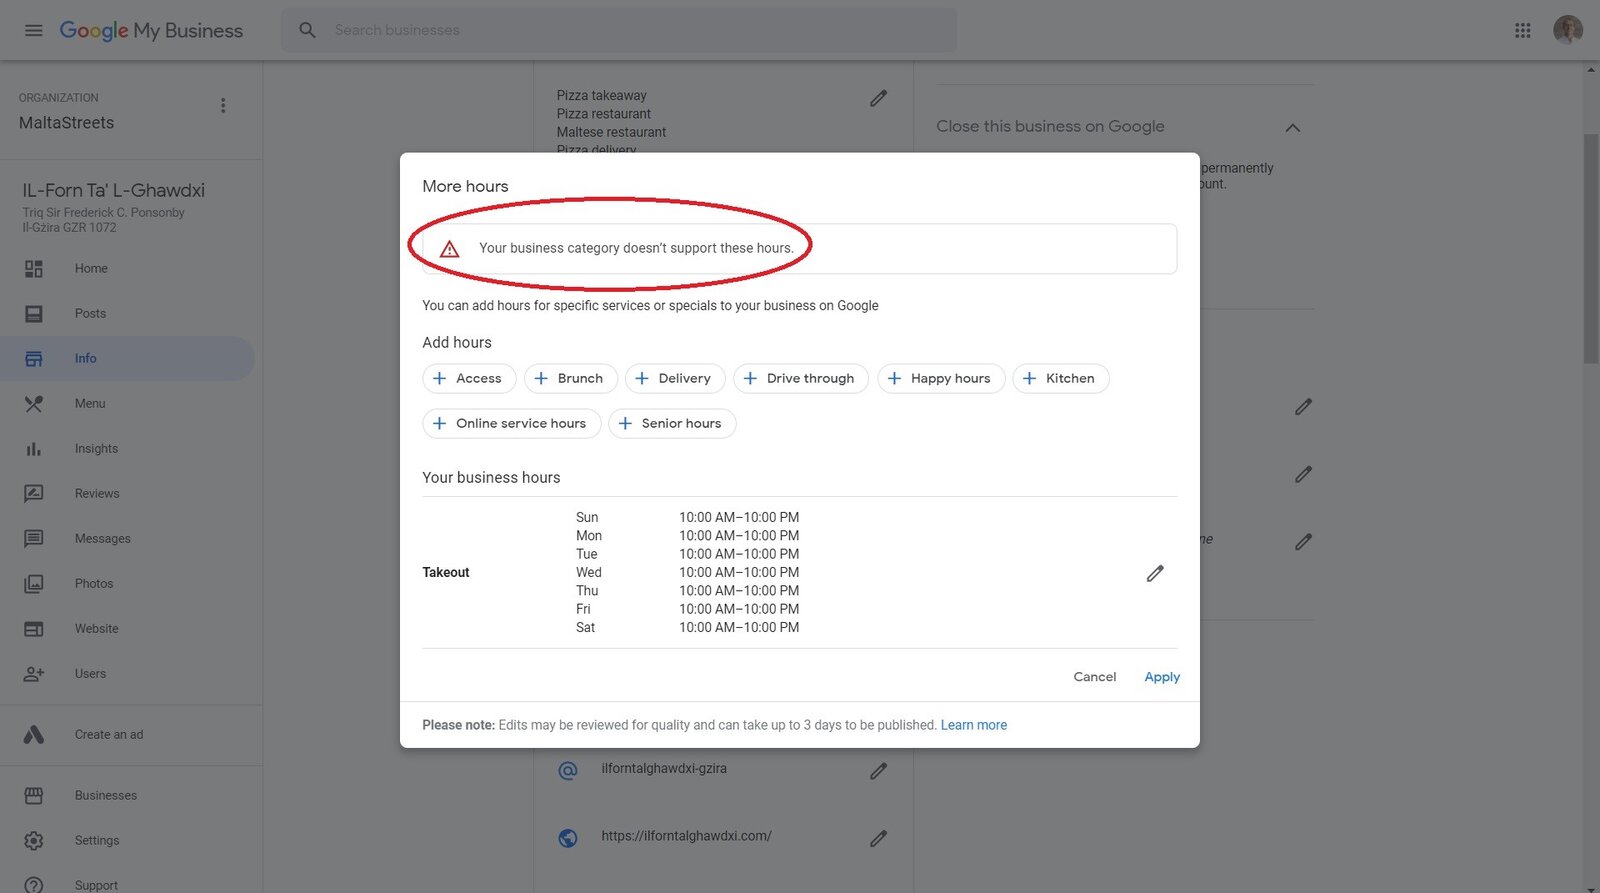
Task: Open the Info menu item
Action: (127, 358)
